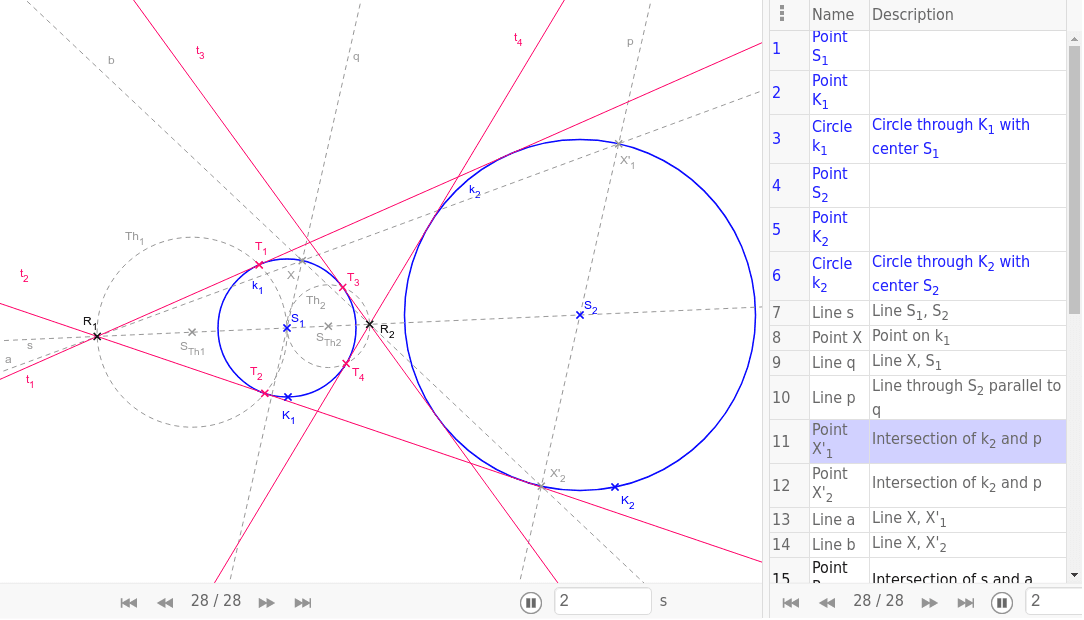Click point X'2 on circle k2
Image resolution: width=1084 pixels, height=620 pixels.
[x=541, y=487]
